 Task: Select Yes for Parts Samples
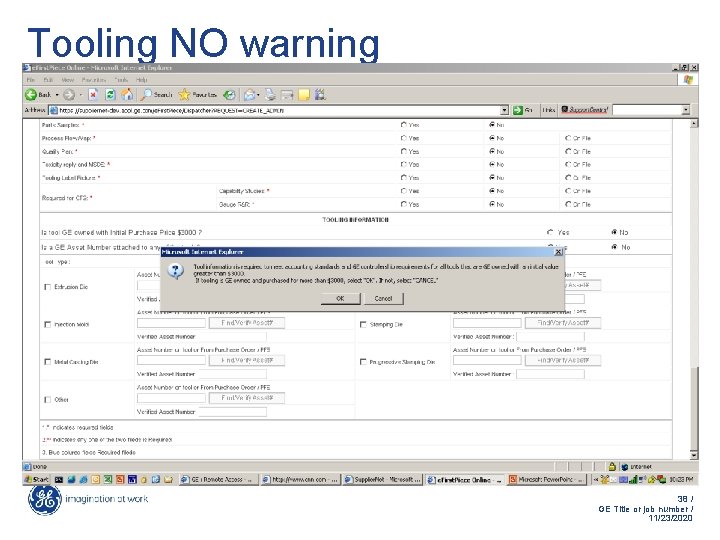(x=404, y=125)
